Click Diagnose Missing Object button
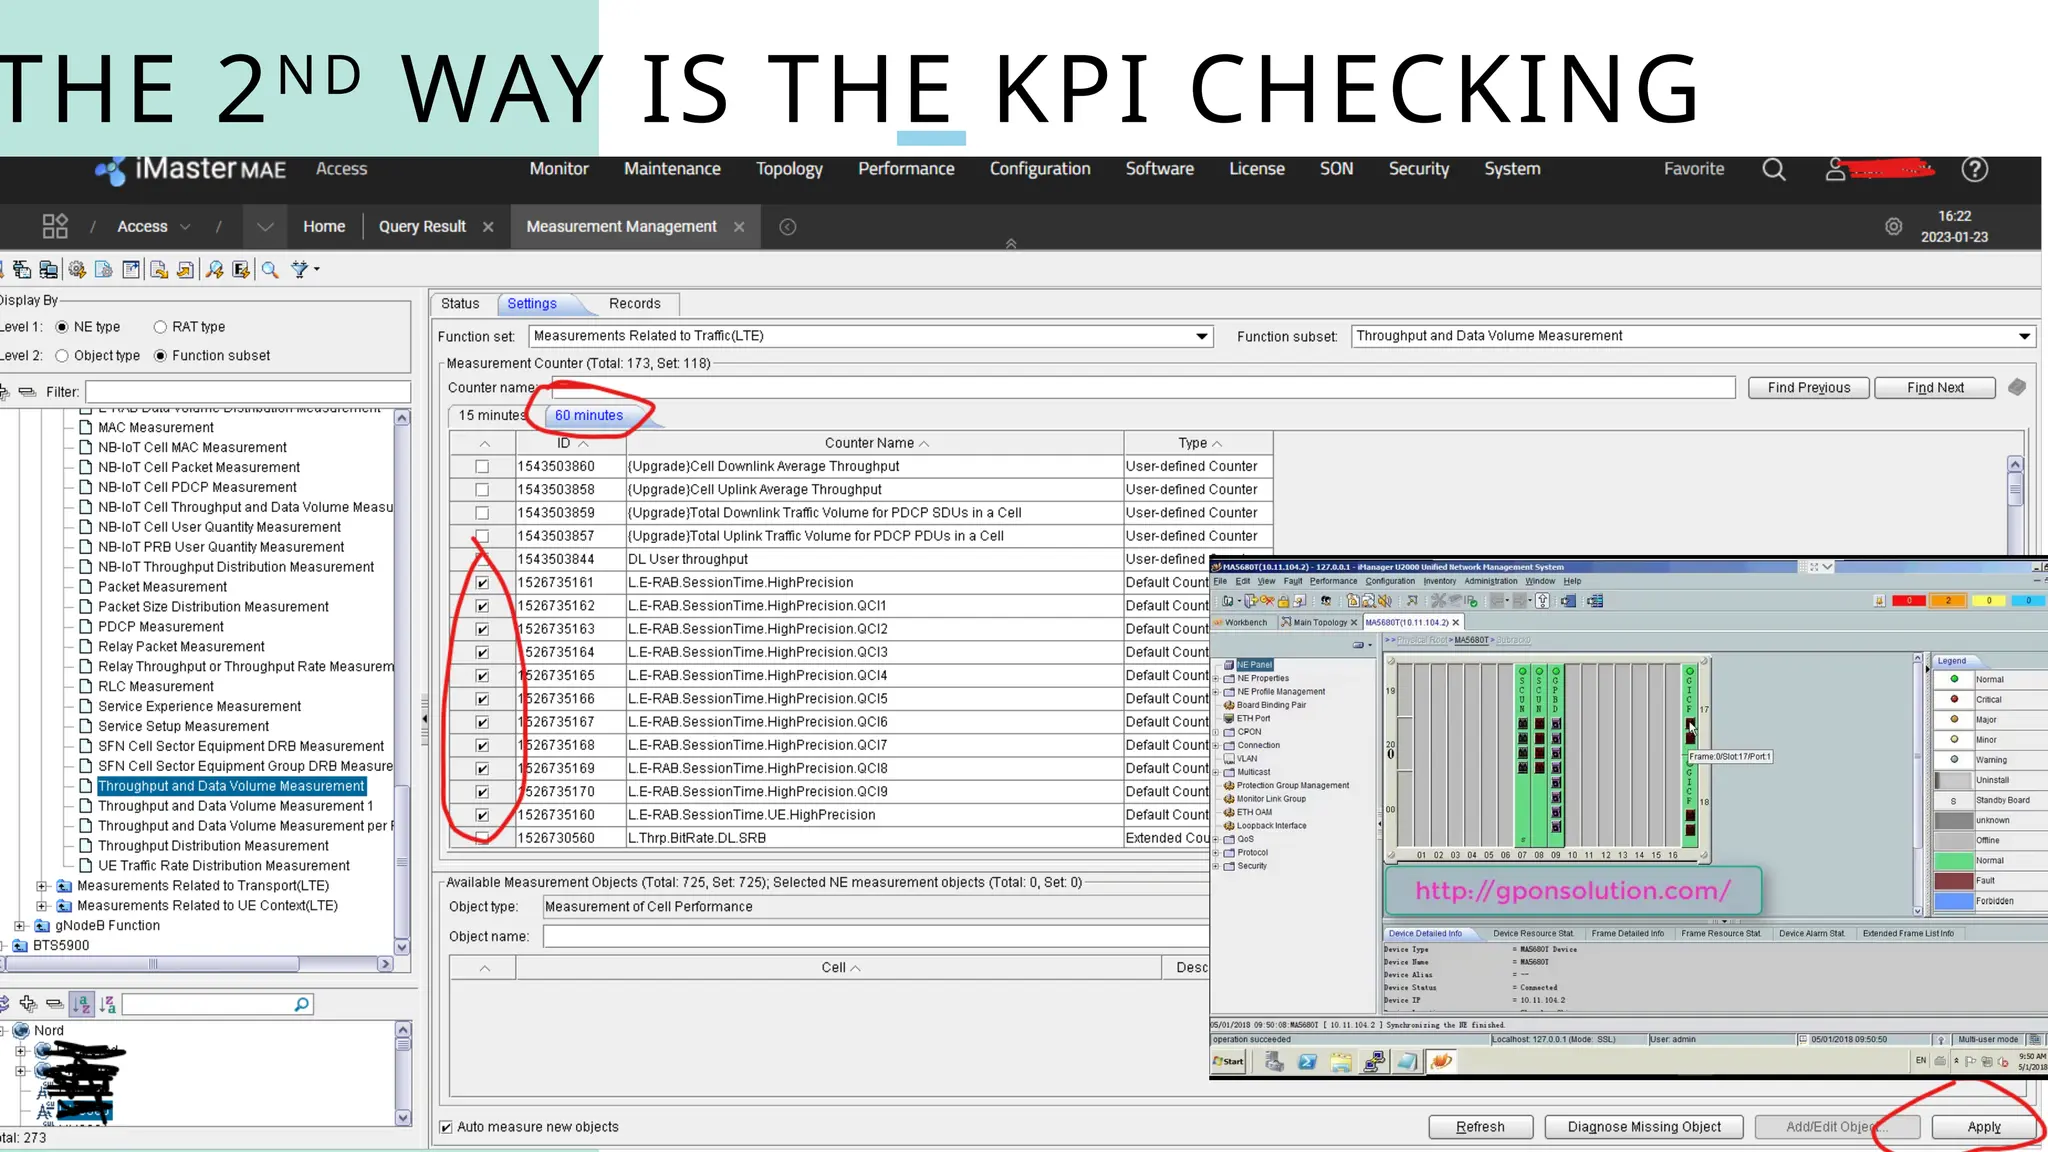This screenshot has width=2048, height=1152. 1644,1127
